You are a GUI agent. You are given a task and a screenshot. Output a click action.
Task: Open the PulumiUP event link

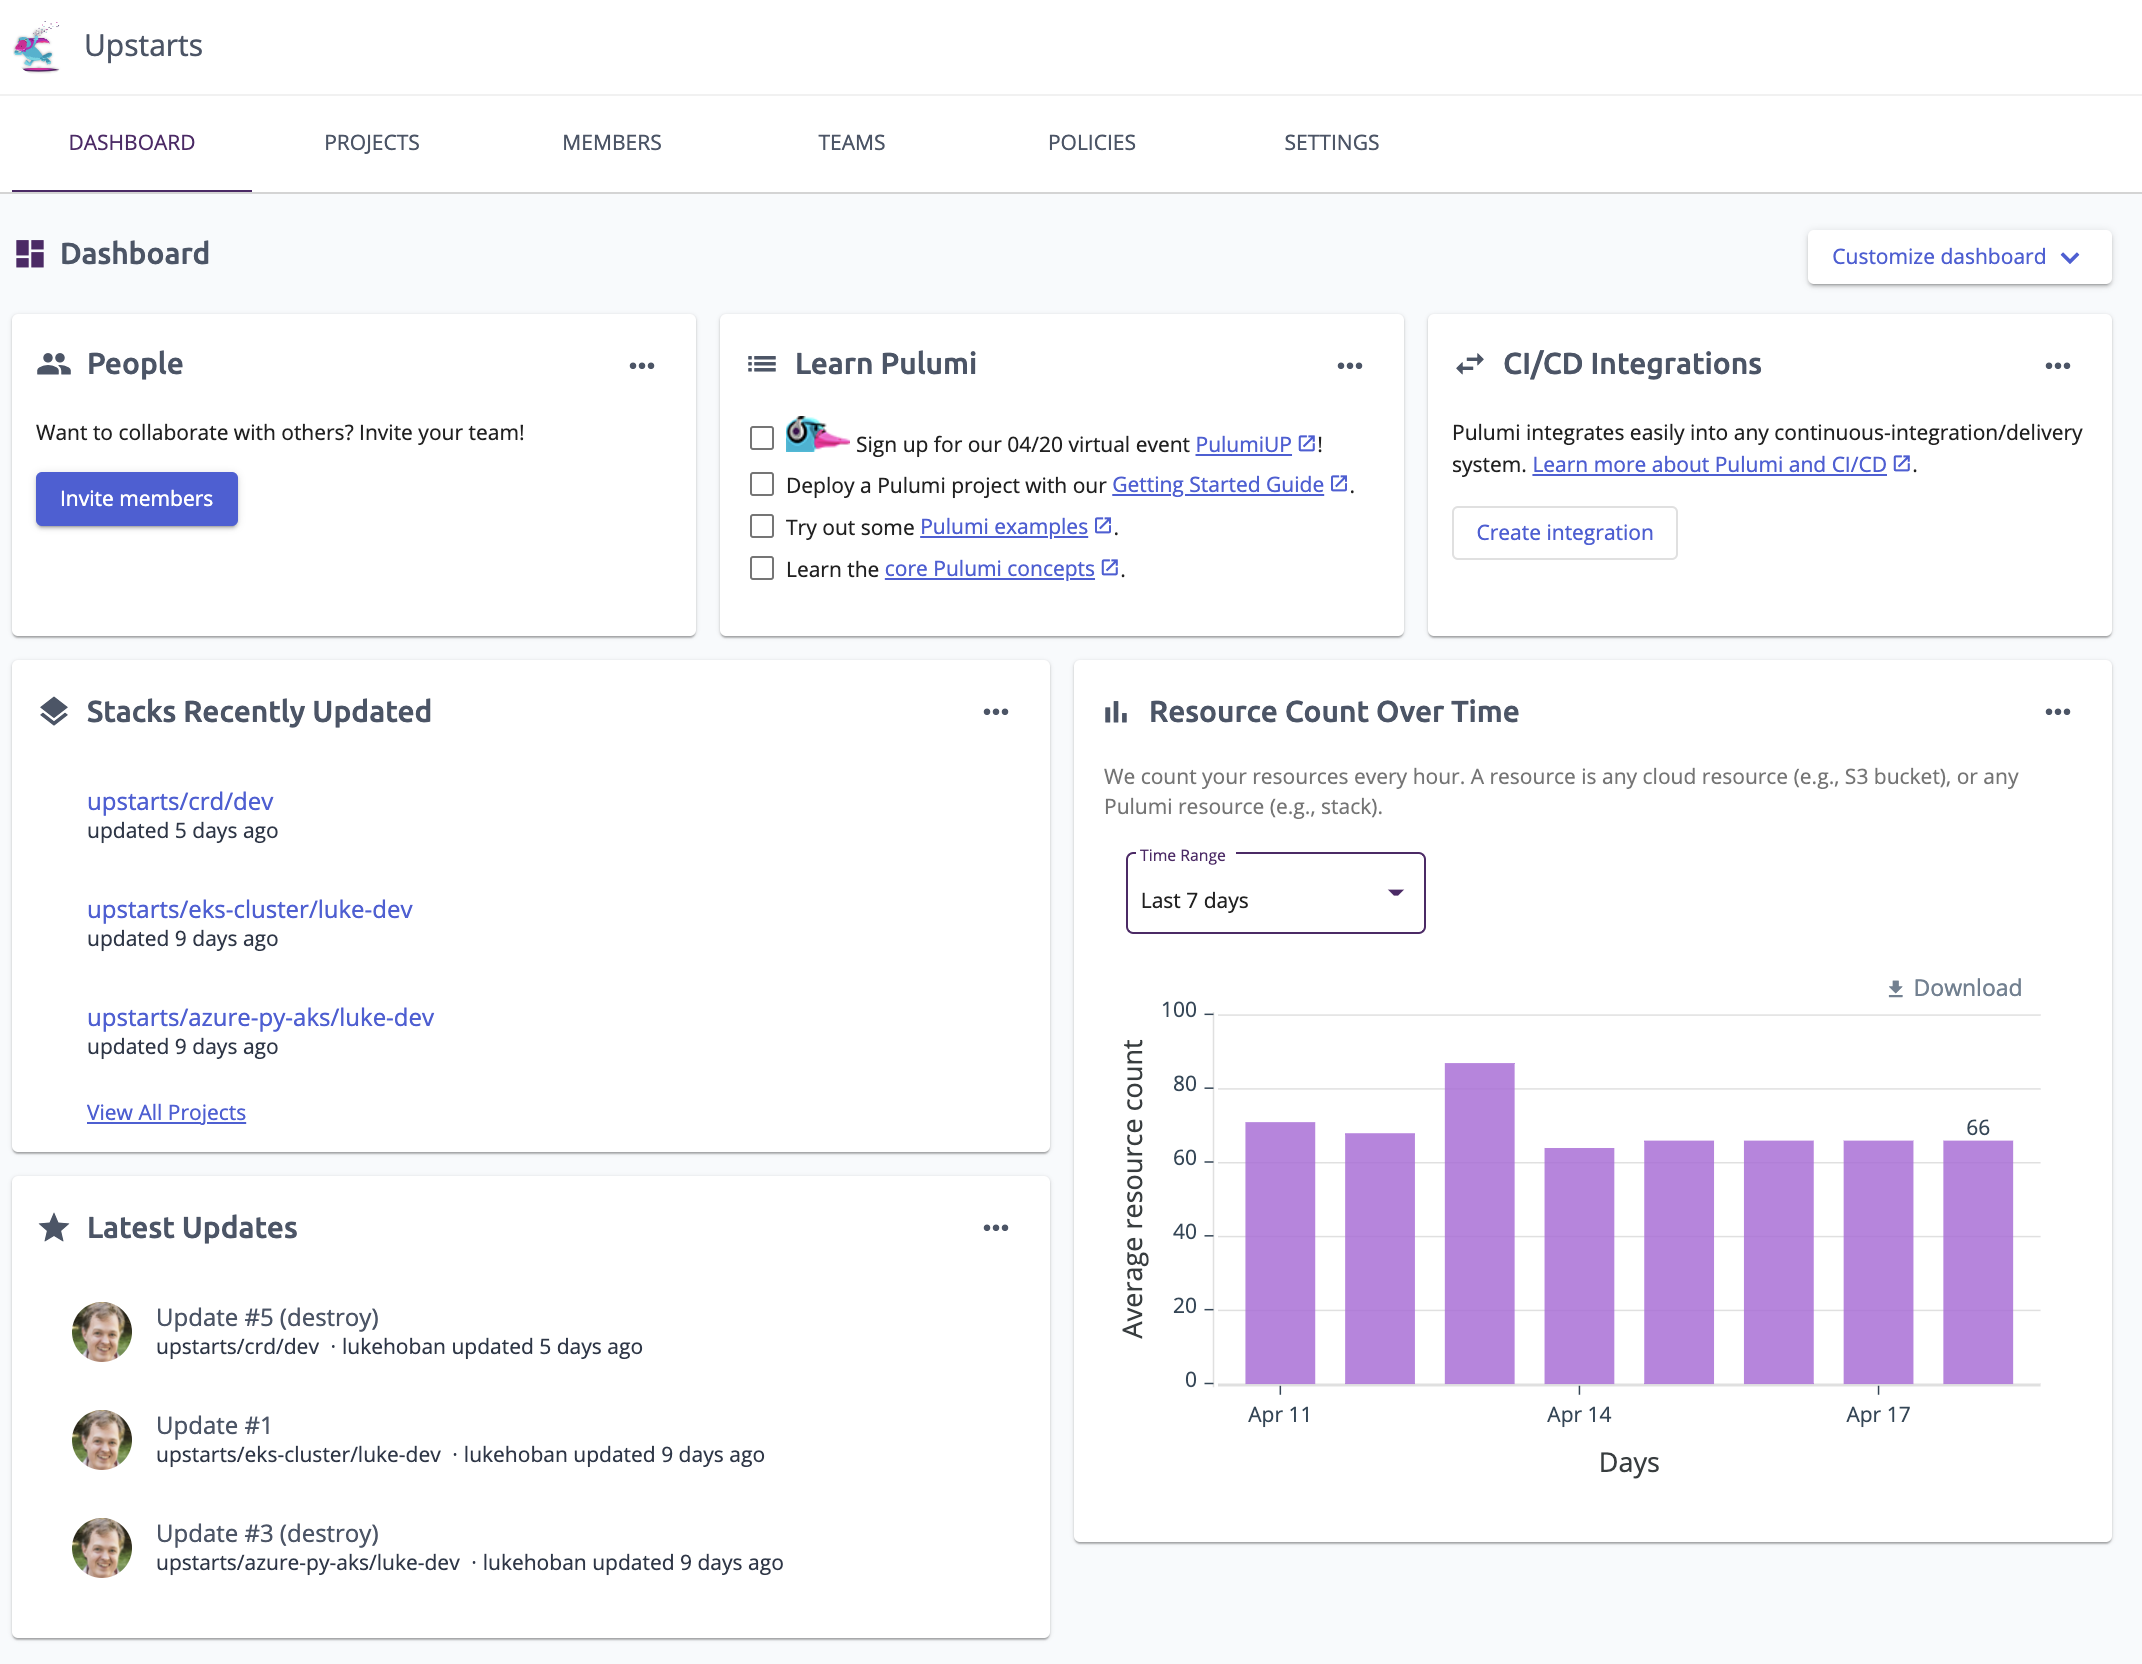[1244, 444]
